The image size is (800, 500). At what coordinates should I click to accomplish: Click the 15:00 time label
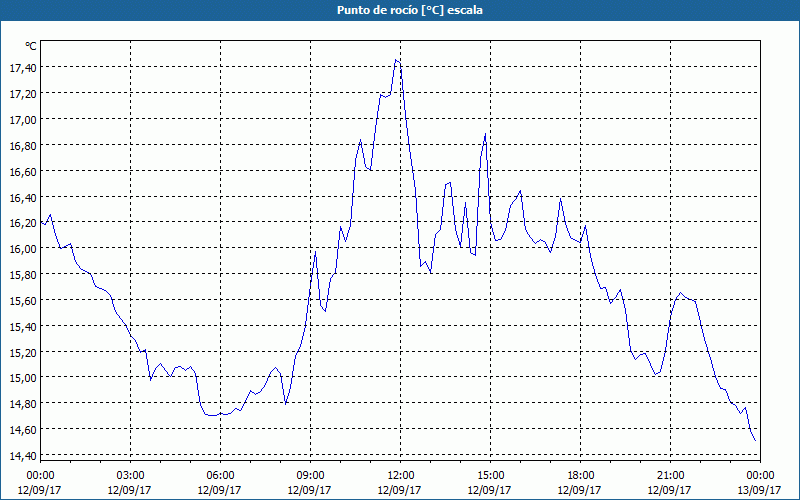pyautogui.click(x=490, y=476)
